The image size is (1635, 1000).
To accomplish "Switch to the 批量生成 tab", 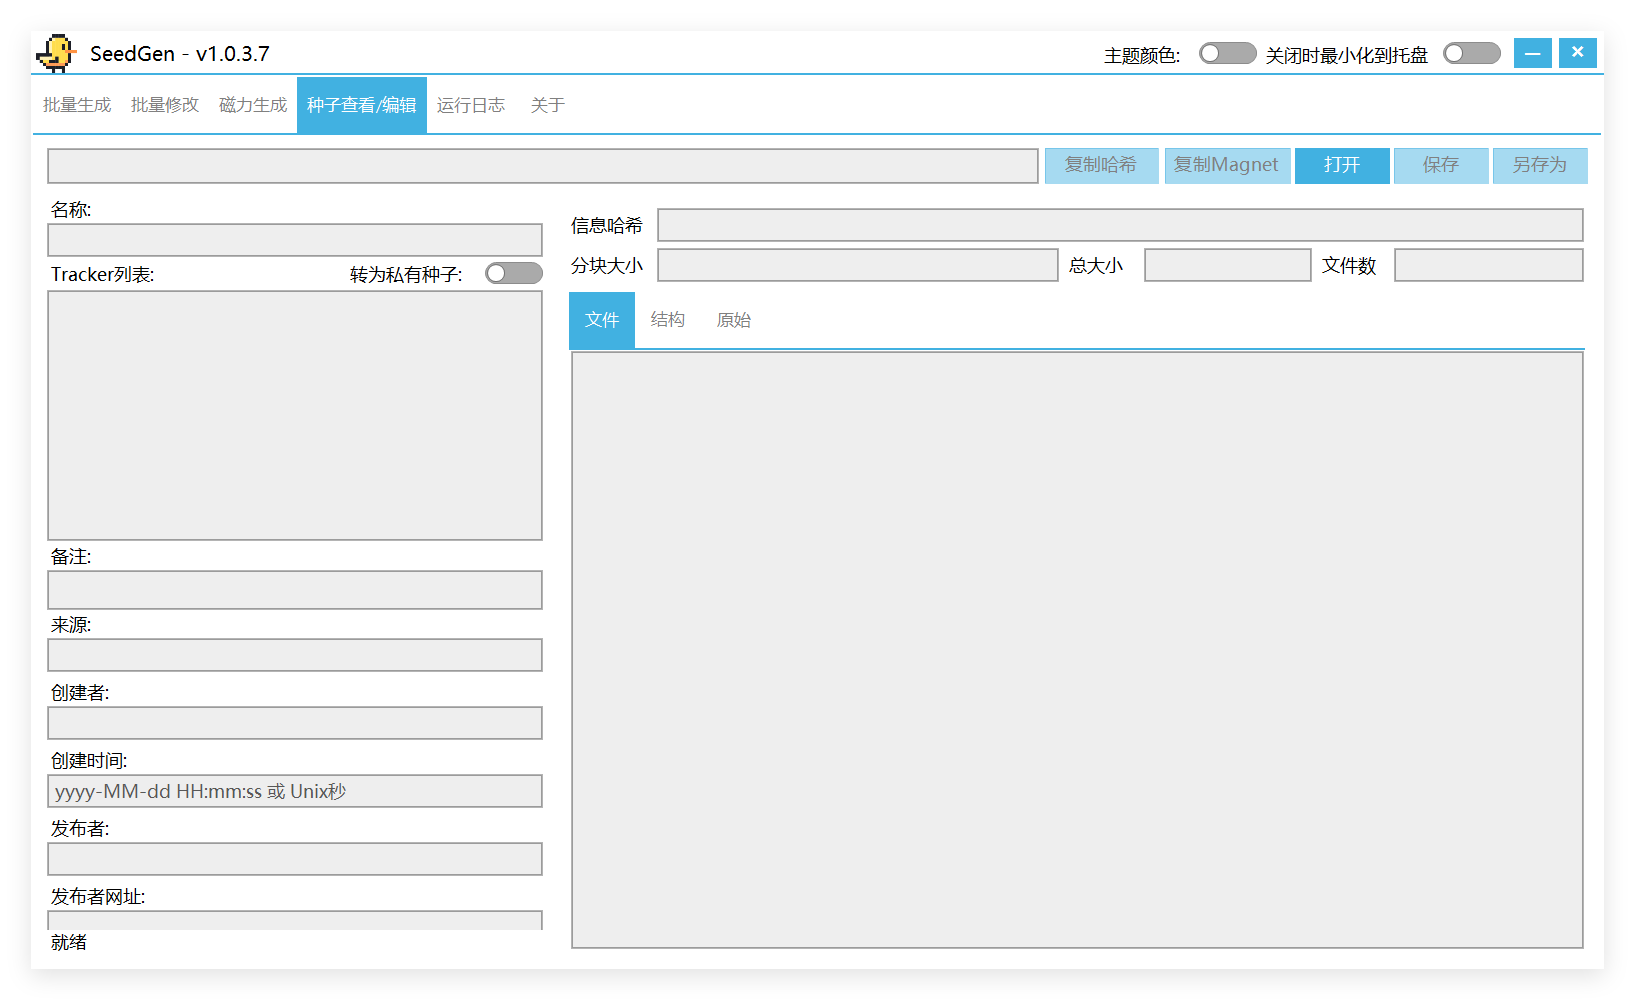I will pos(77,105).
